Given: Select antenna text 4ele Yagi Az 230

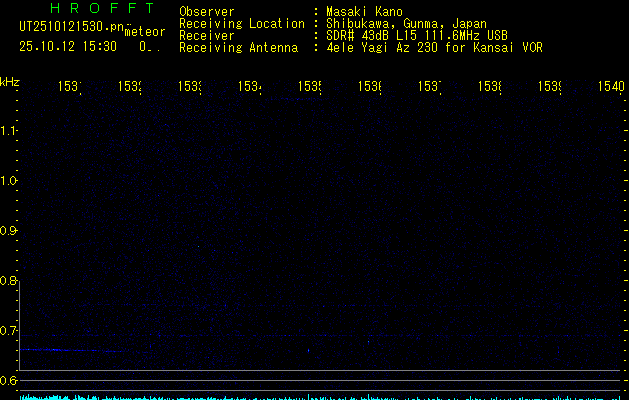Looking at the screenshot, I should (x=381, y=48).
